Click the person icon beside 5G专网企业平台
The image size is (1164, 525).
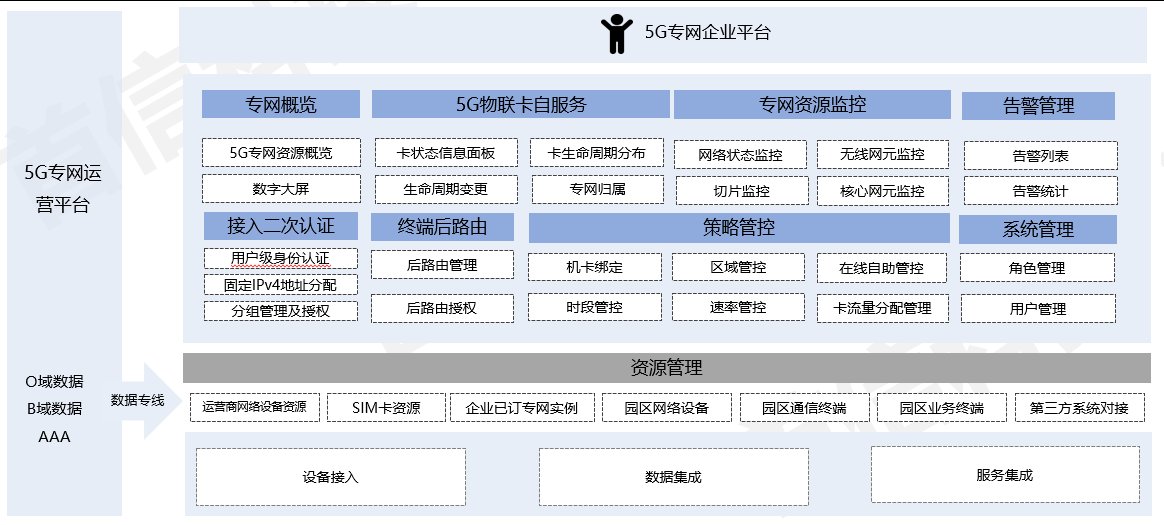pyautogui.click(x=616, y=33)
